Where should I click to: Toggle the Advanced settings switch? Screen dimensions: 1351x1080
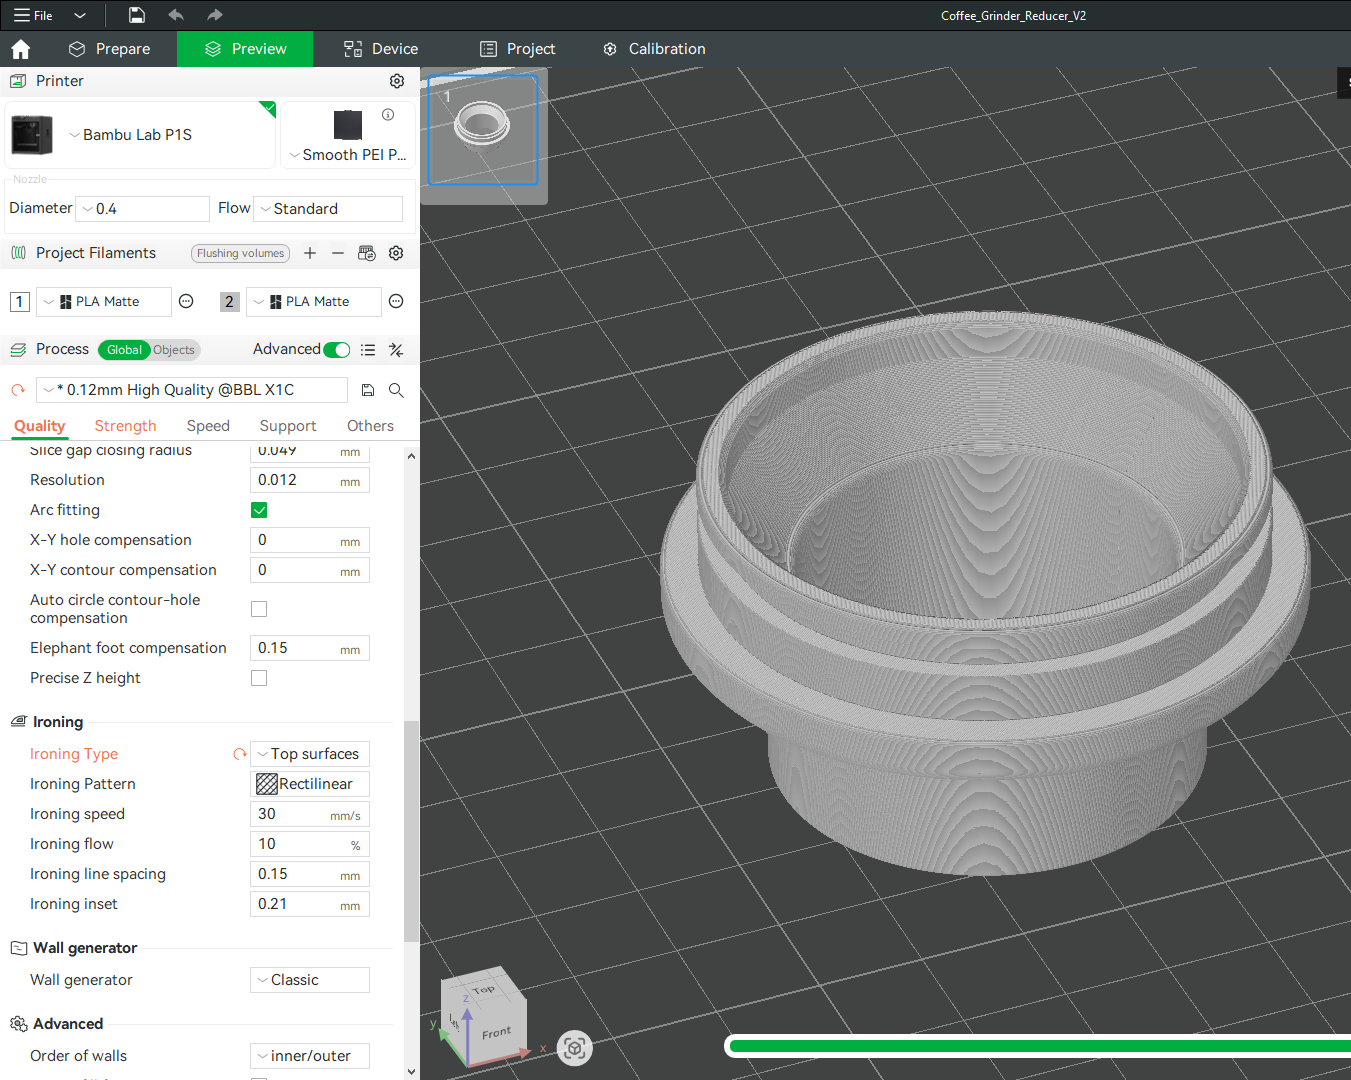[x=337, y=349]
